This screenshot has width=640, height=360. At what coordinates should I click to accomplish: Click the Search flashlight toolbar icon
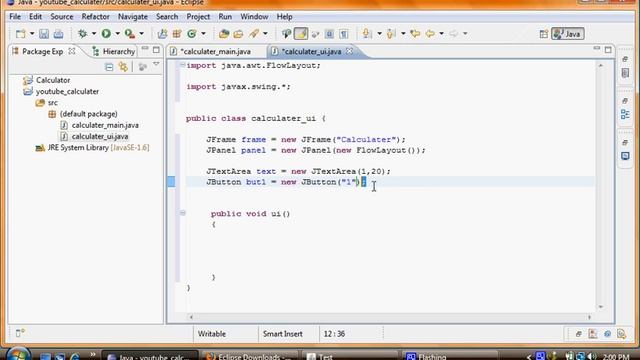pyautogui.click(x=254, y=34)
